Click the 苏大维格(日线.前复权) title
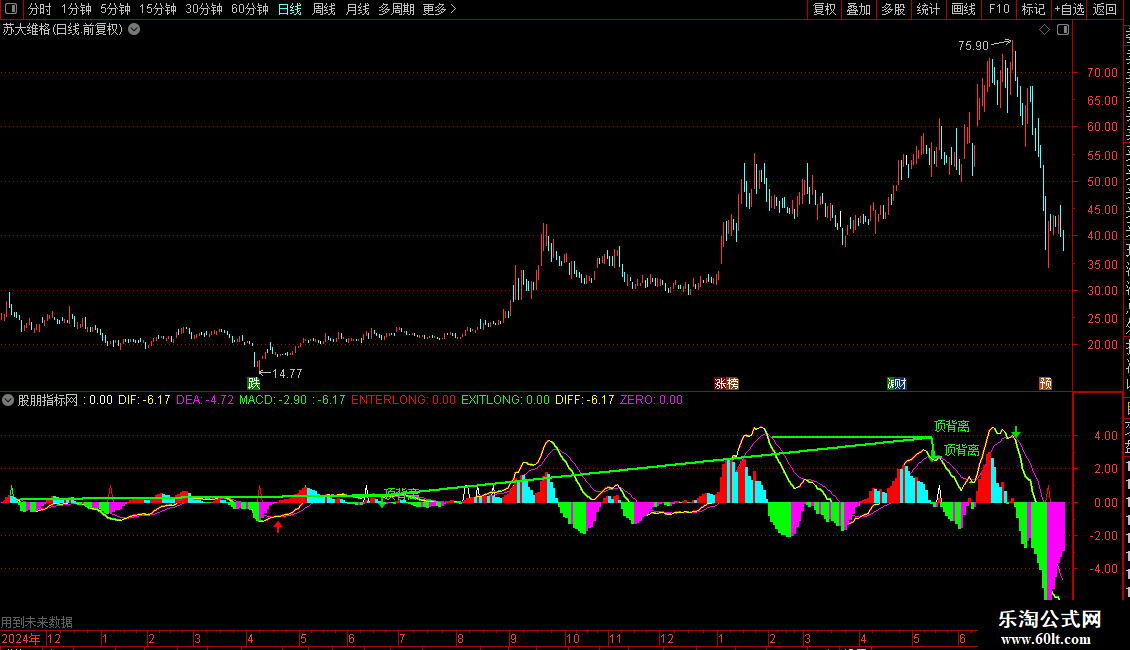 63,30
